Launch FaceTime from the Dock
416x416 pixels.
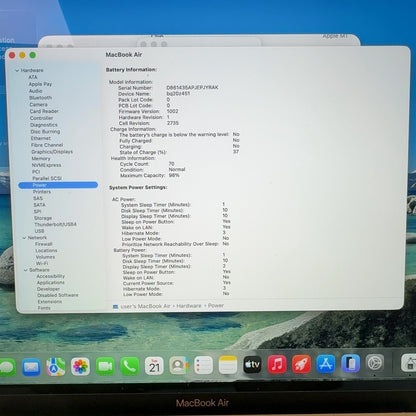pyautogui.click(x=105, y=367)
